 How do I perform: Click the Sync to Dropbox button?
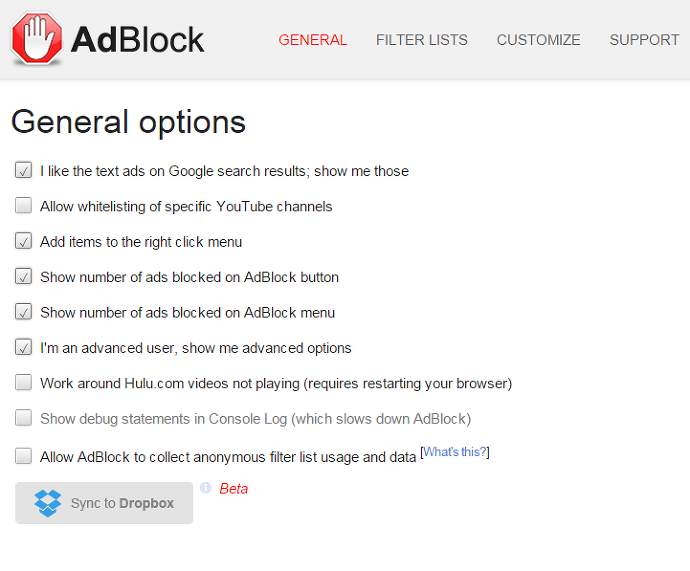[x=104, y=503]
